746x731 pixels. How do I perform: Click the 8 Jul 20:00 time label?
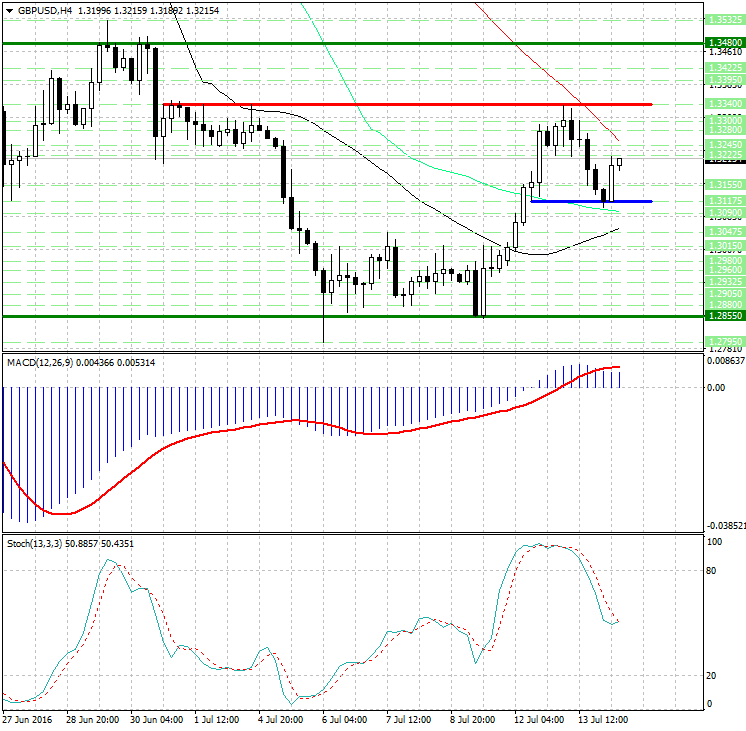472,719
